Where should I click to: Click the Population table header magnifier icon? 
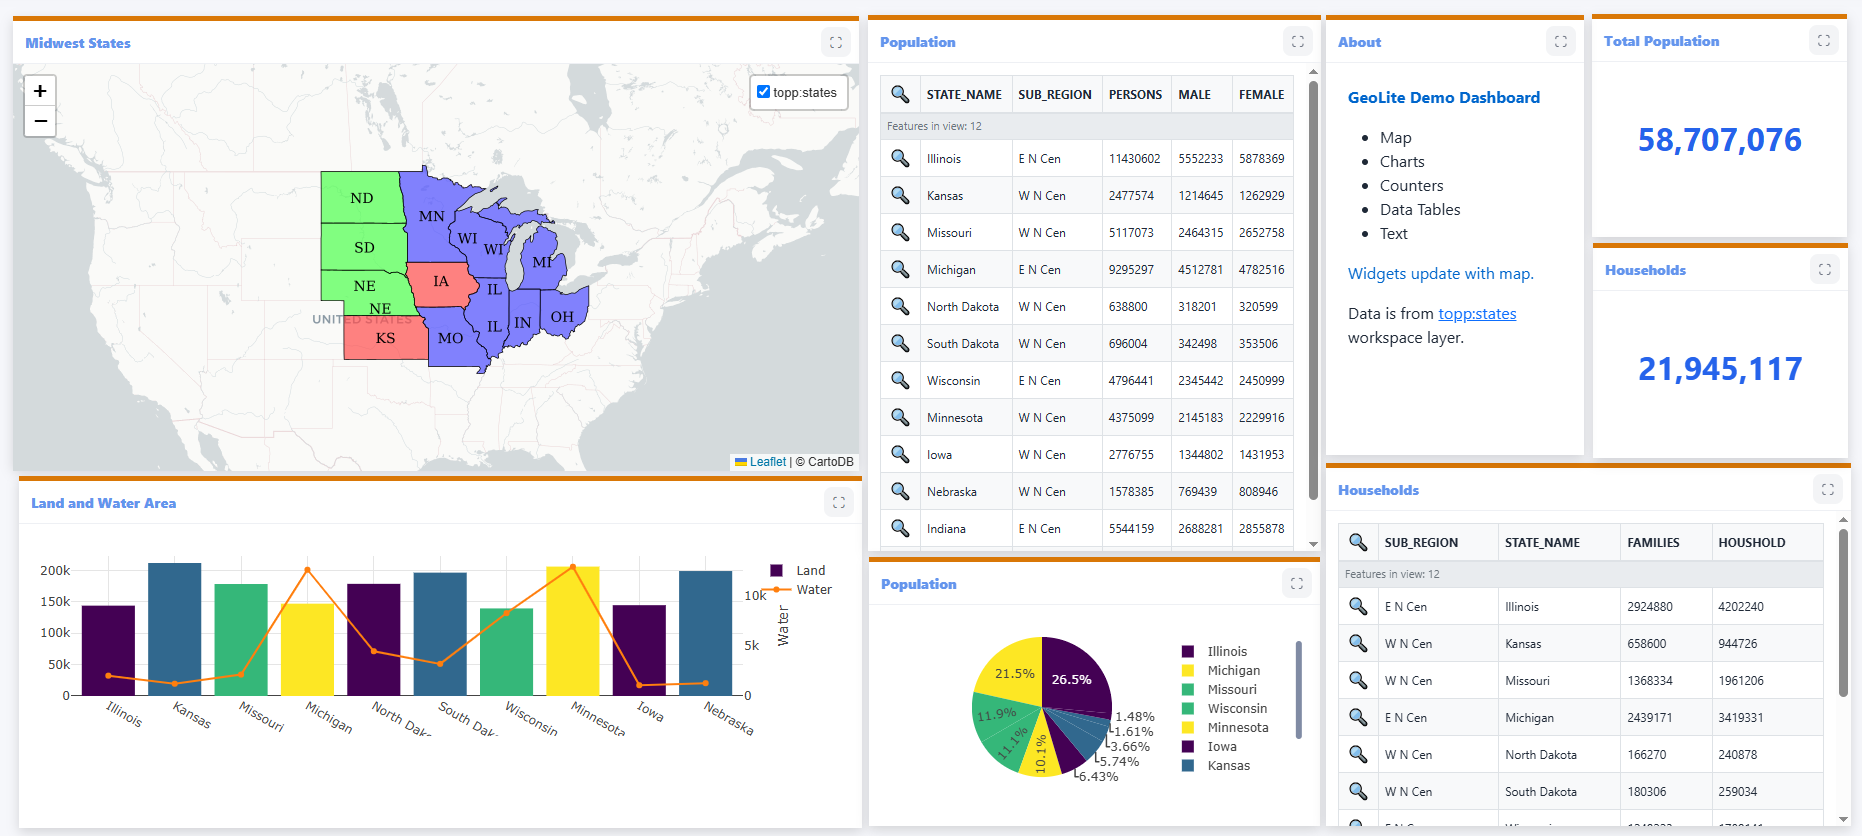tap(900, 94)
